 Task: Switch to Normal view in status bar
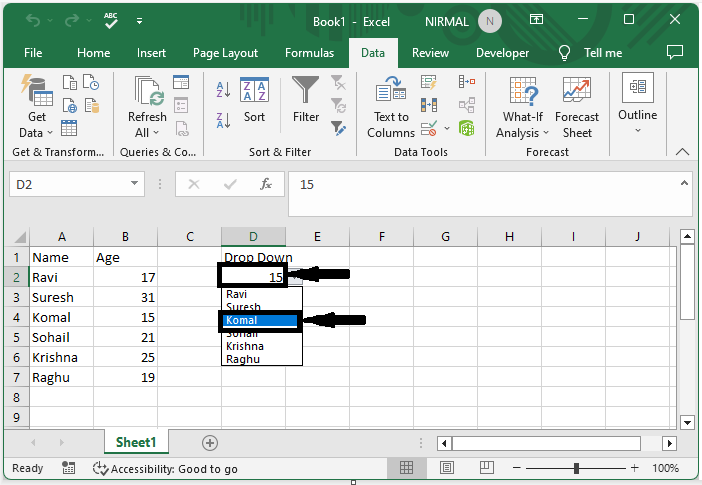pyautogui.click(x=407, y=468)
